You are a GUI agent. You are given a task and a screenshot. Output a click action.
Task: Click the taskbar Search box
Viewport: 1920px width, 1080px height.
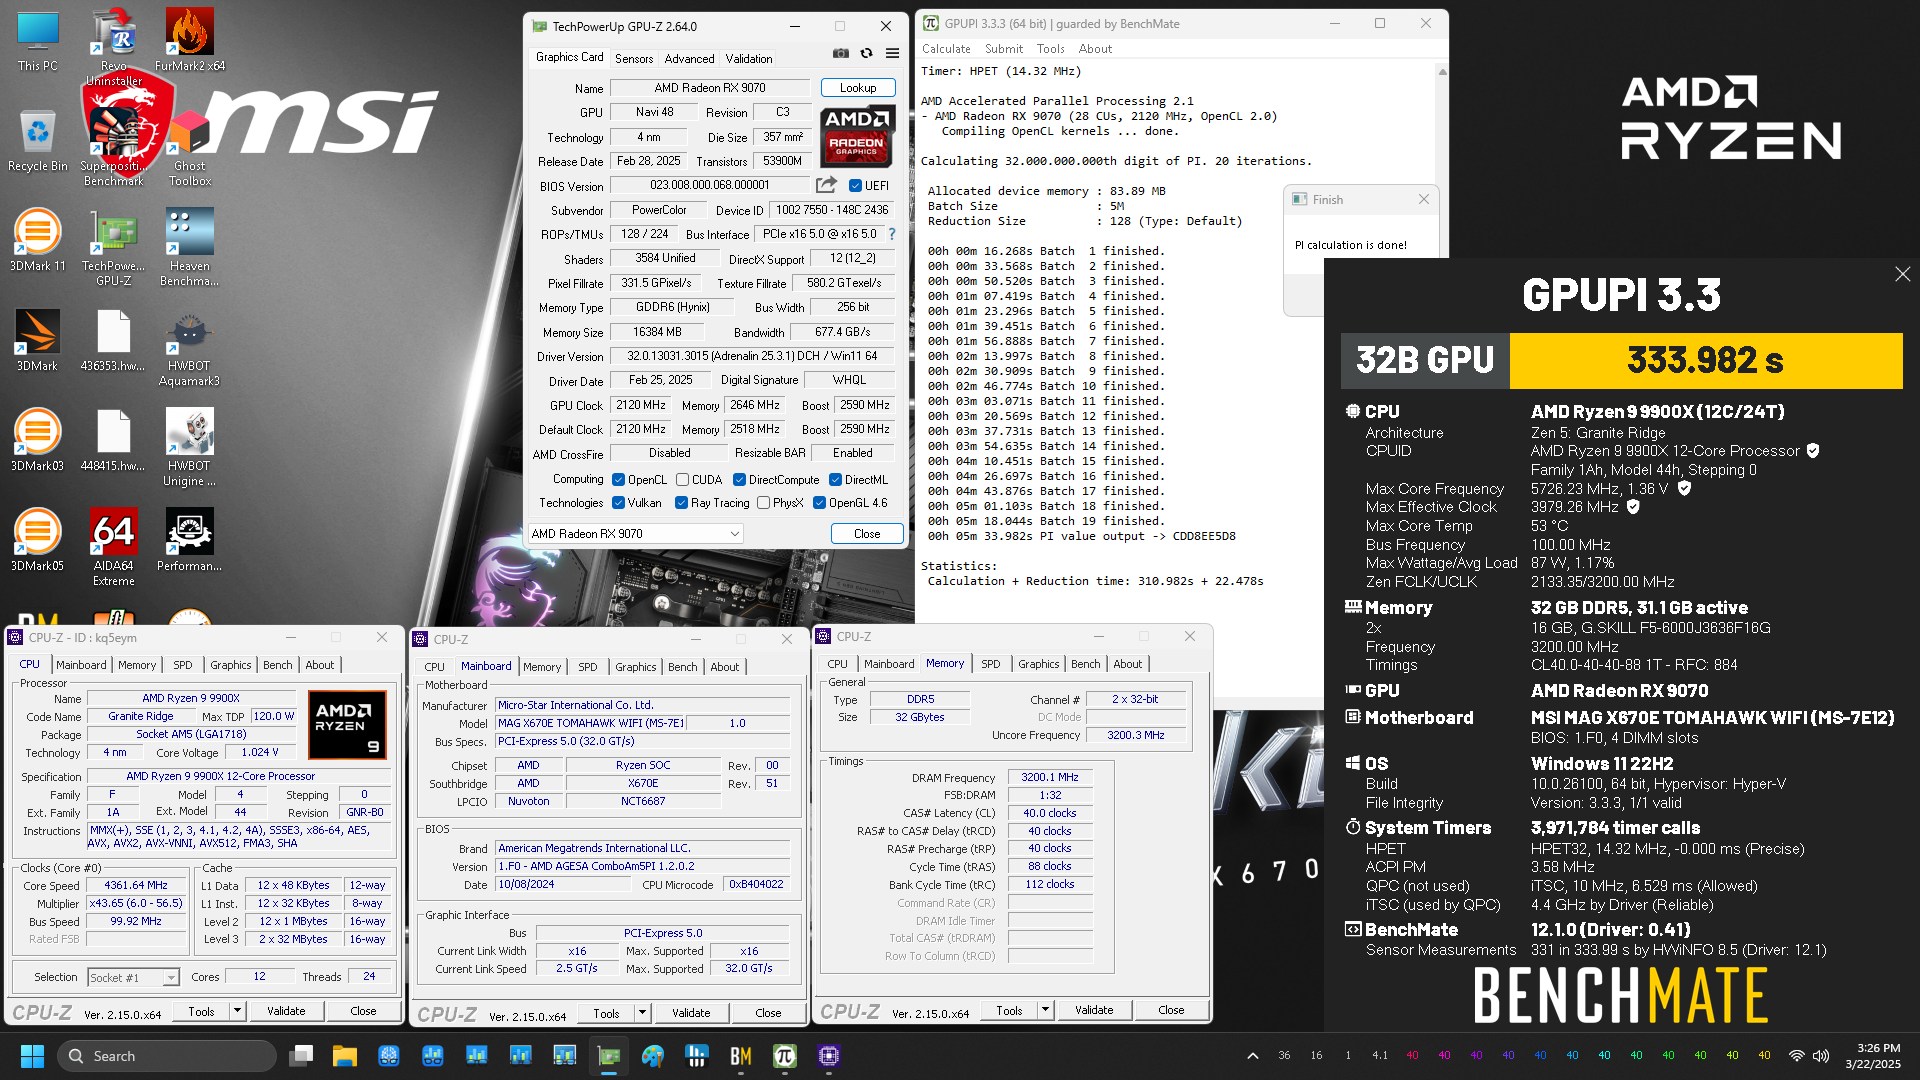167,1056
